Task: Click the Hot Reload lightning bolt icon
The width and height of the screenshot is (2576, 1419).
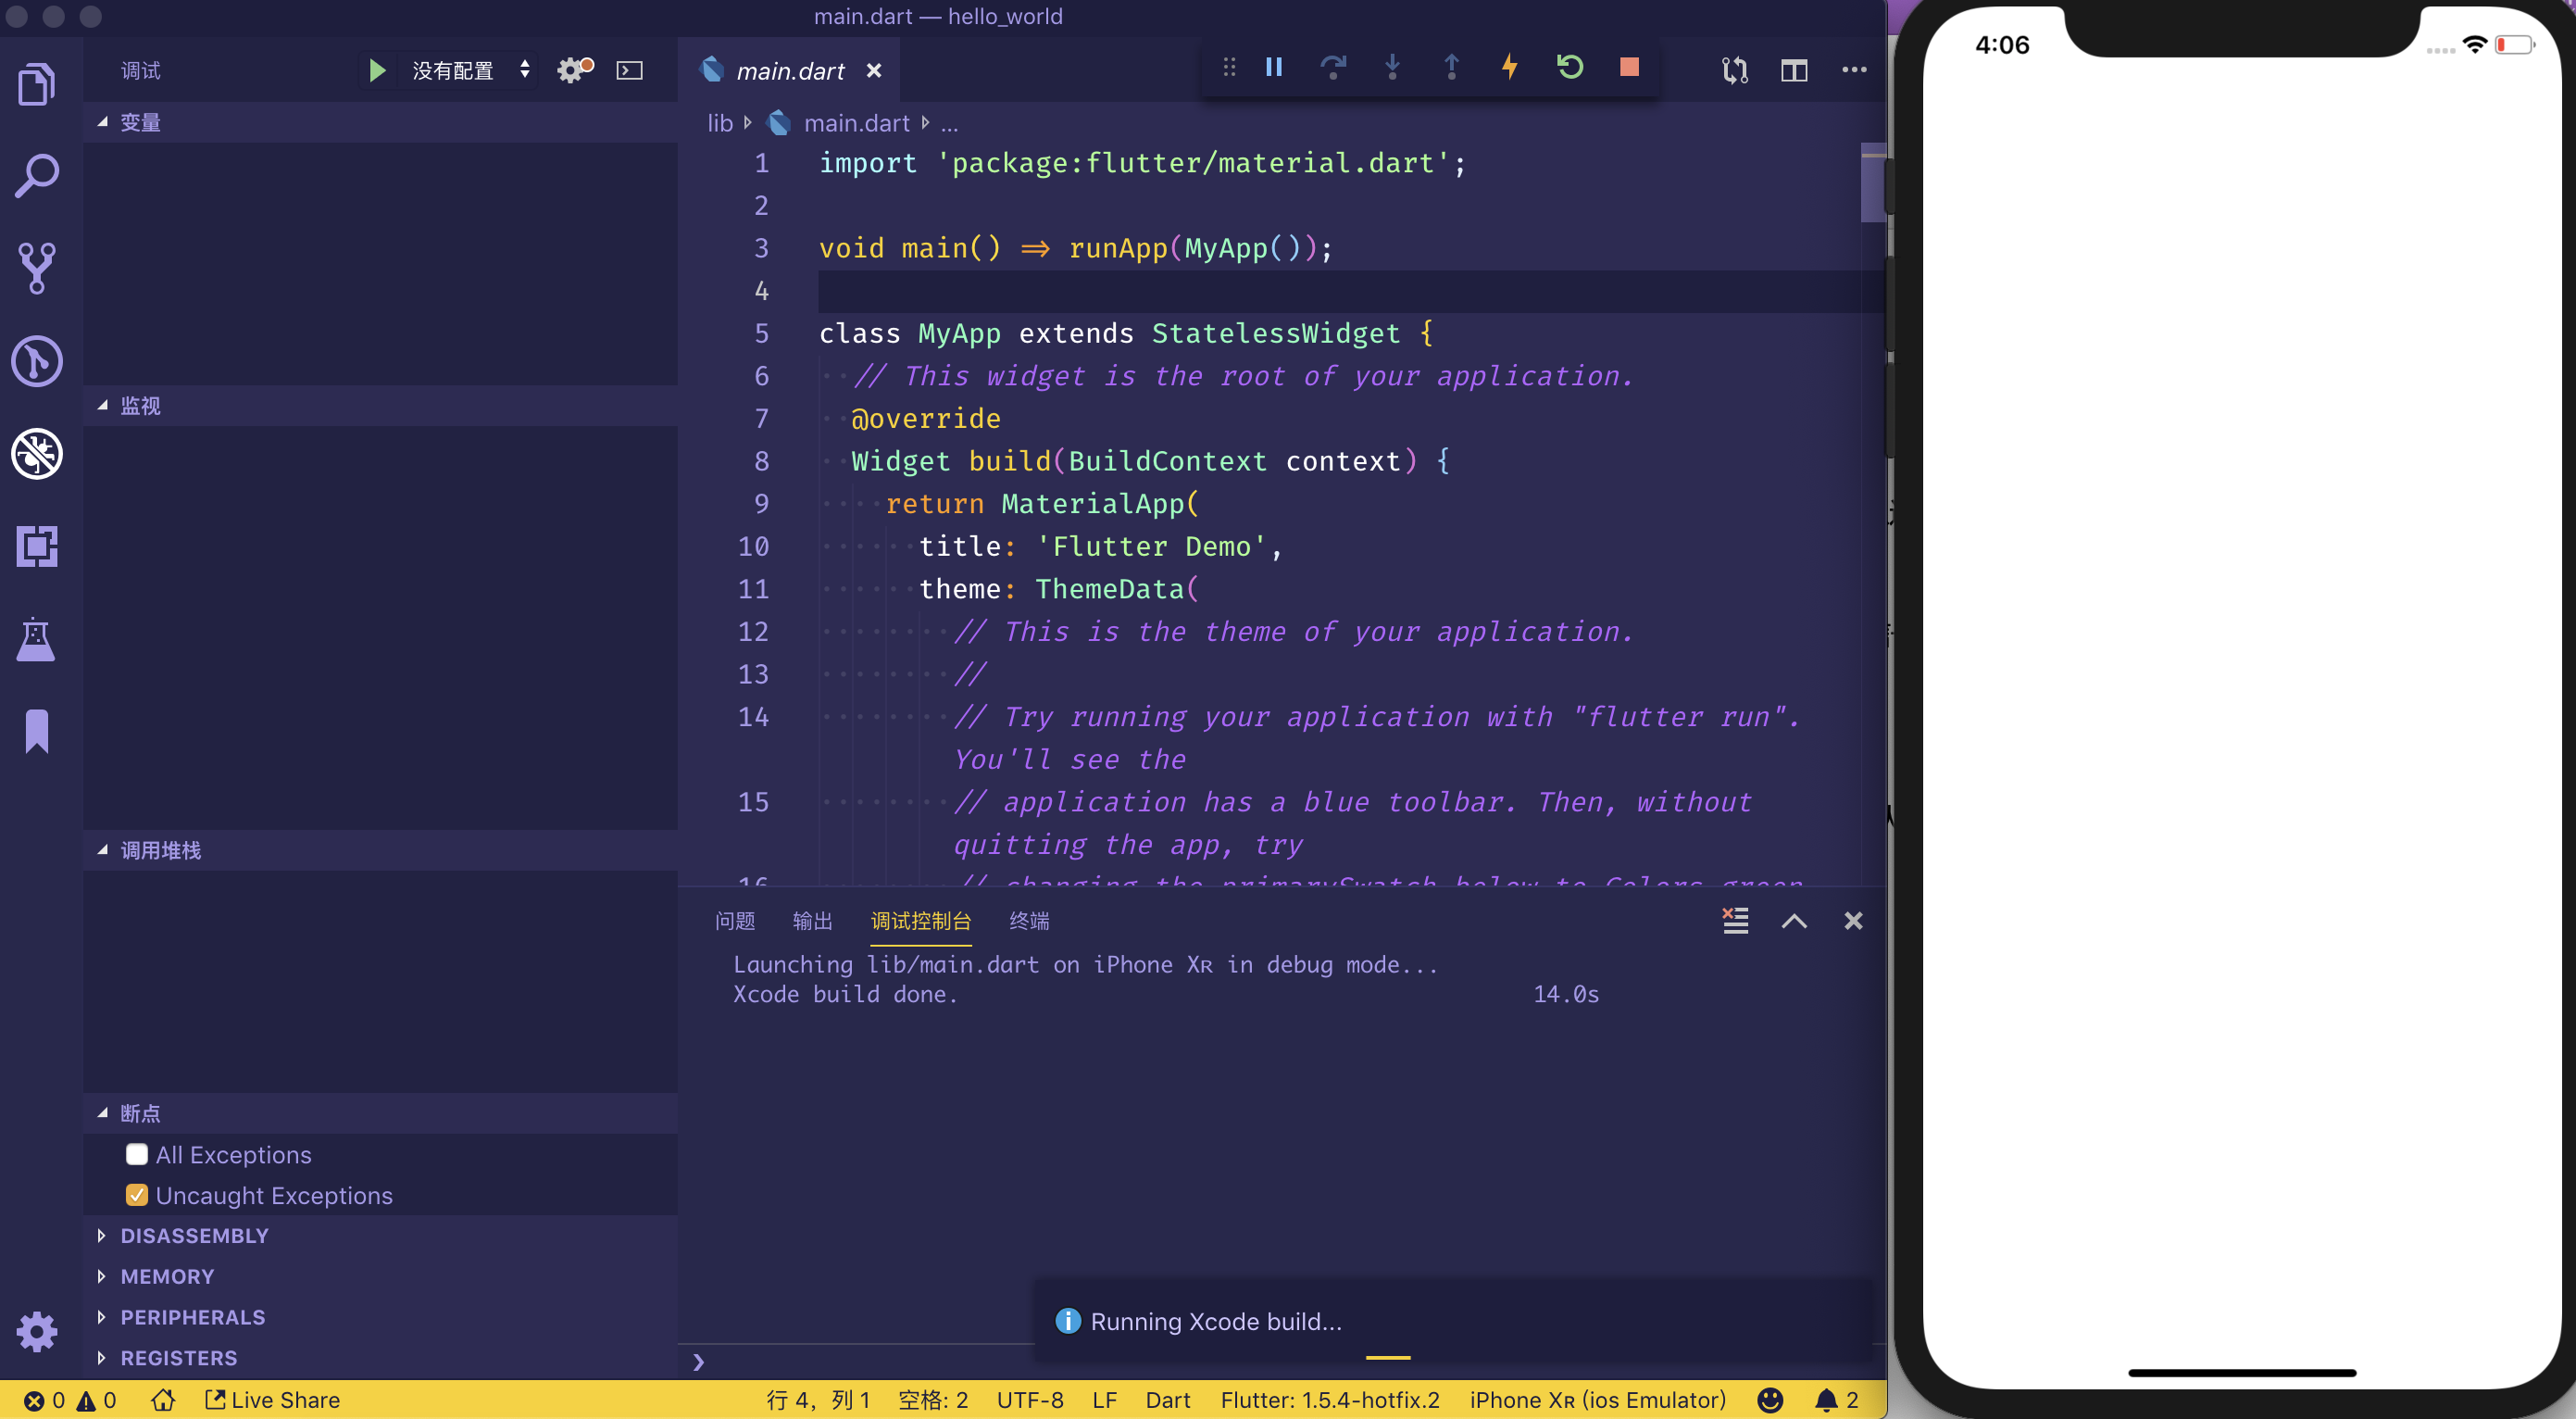Action: tap(1507, 69)
